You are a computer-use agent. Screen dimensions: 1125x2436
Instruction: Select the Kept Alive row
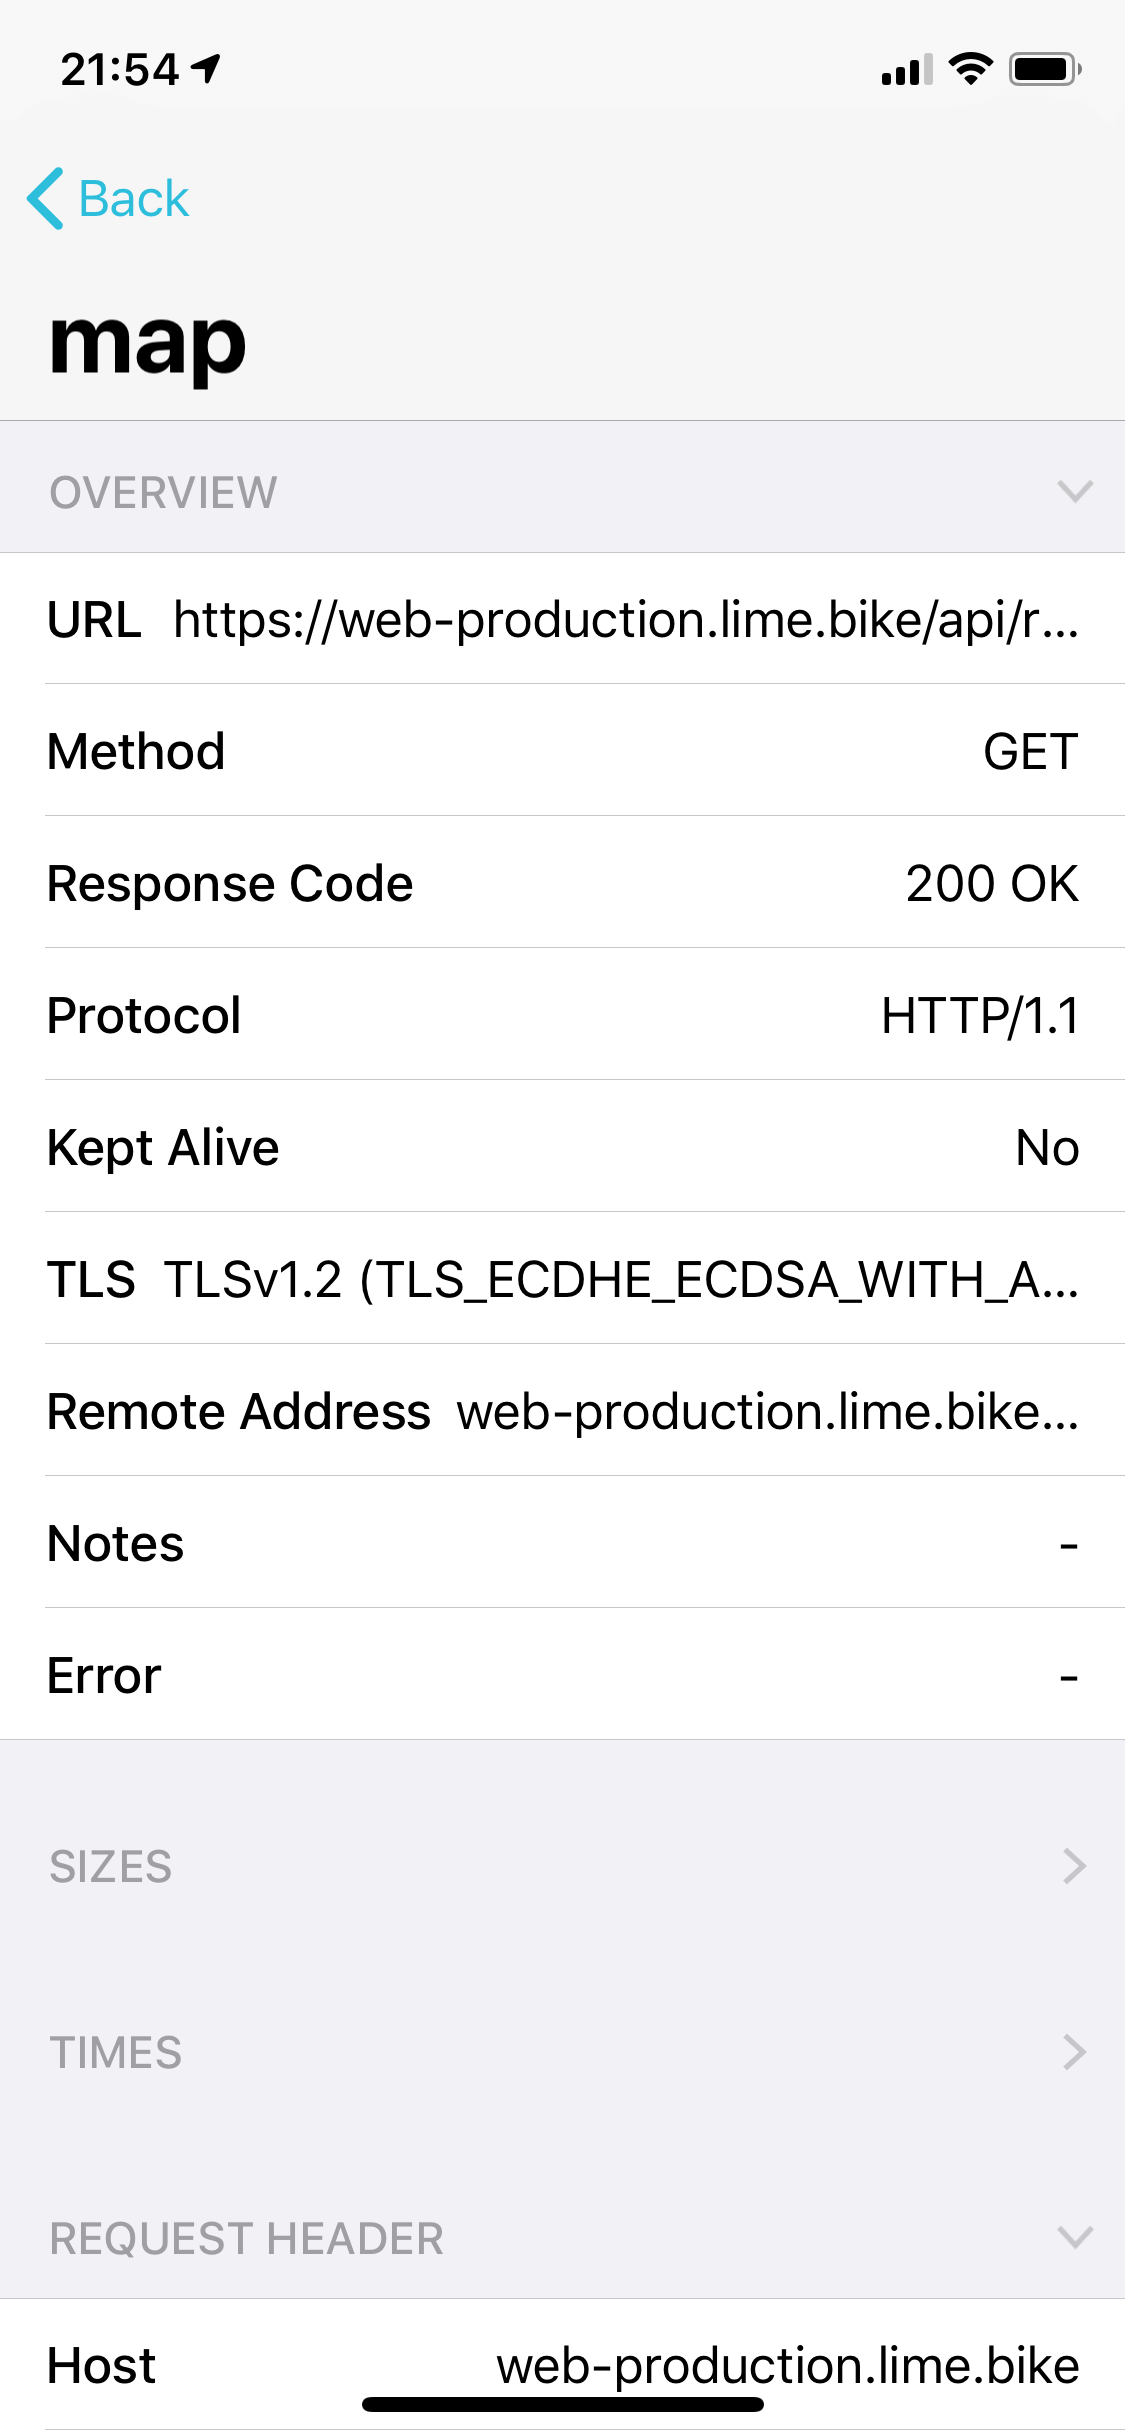562,1146
